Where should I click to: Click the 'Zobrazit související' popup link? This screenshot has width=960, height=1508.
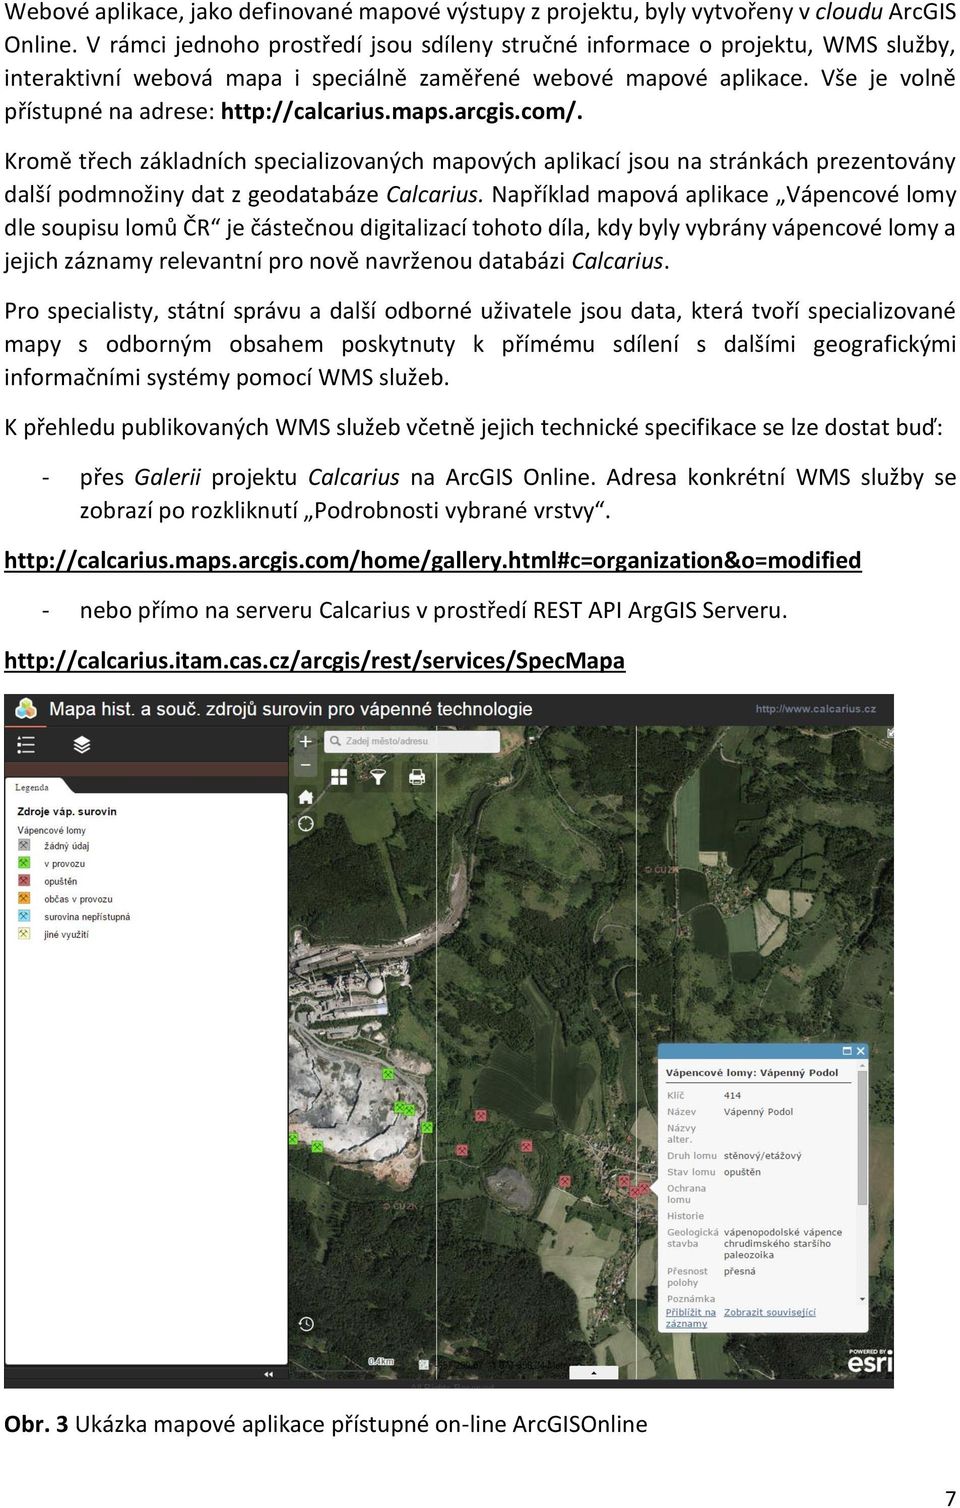point(770,1312)
